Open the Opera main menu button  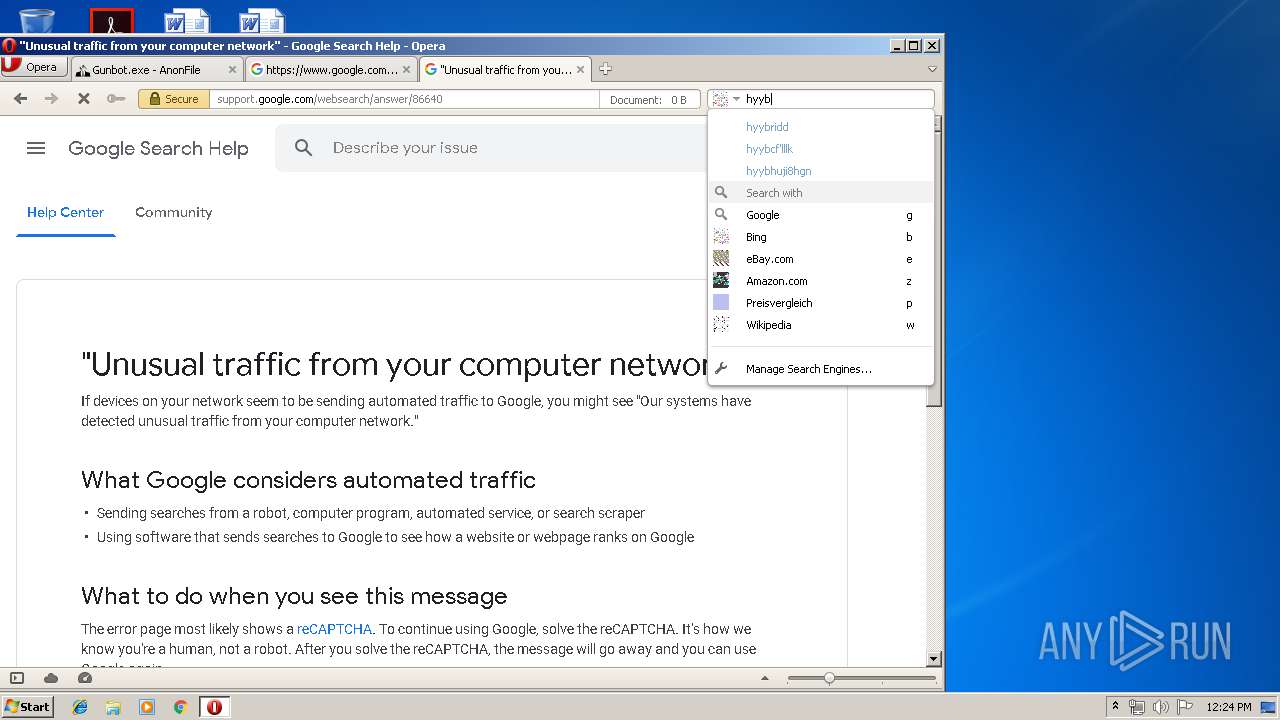pos(34,67)
